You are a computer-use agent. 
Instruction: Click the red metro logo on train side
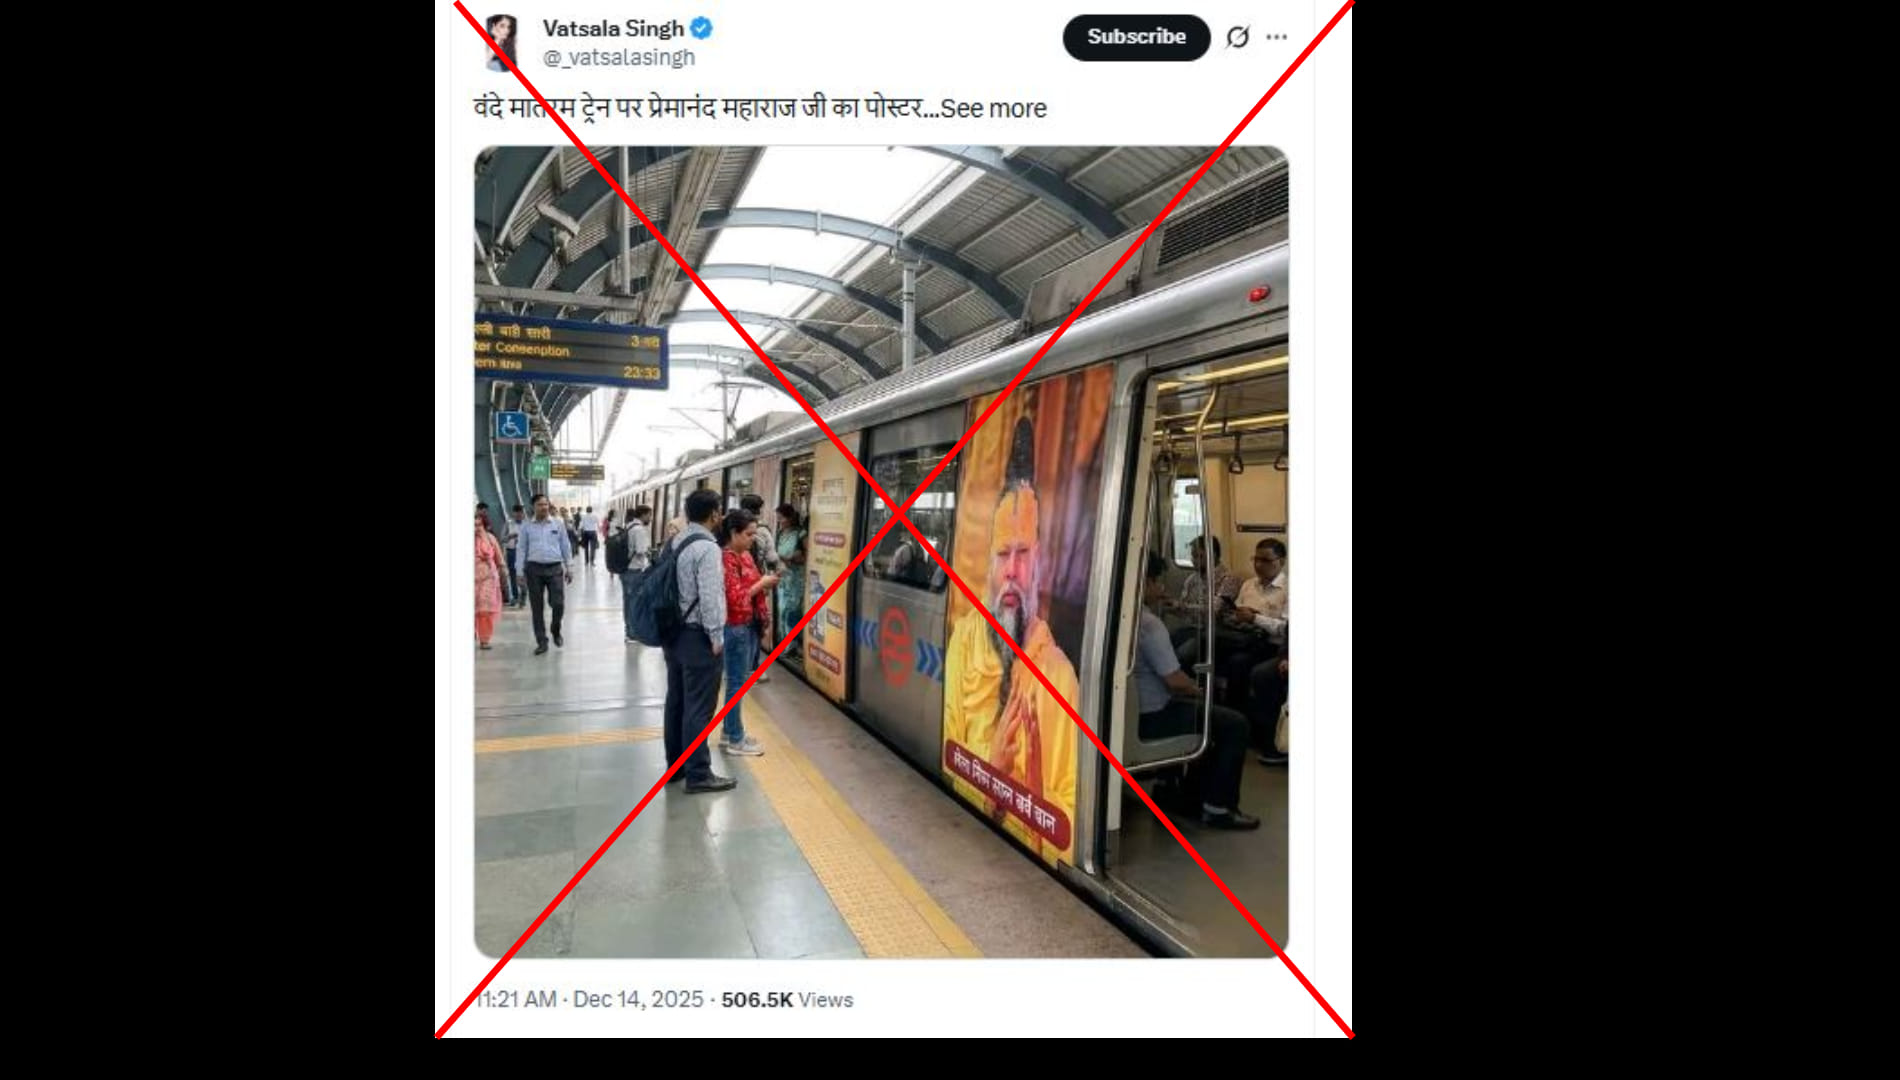(895, 646)
